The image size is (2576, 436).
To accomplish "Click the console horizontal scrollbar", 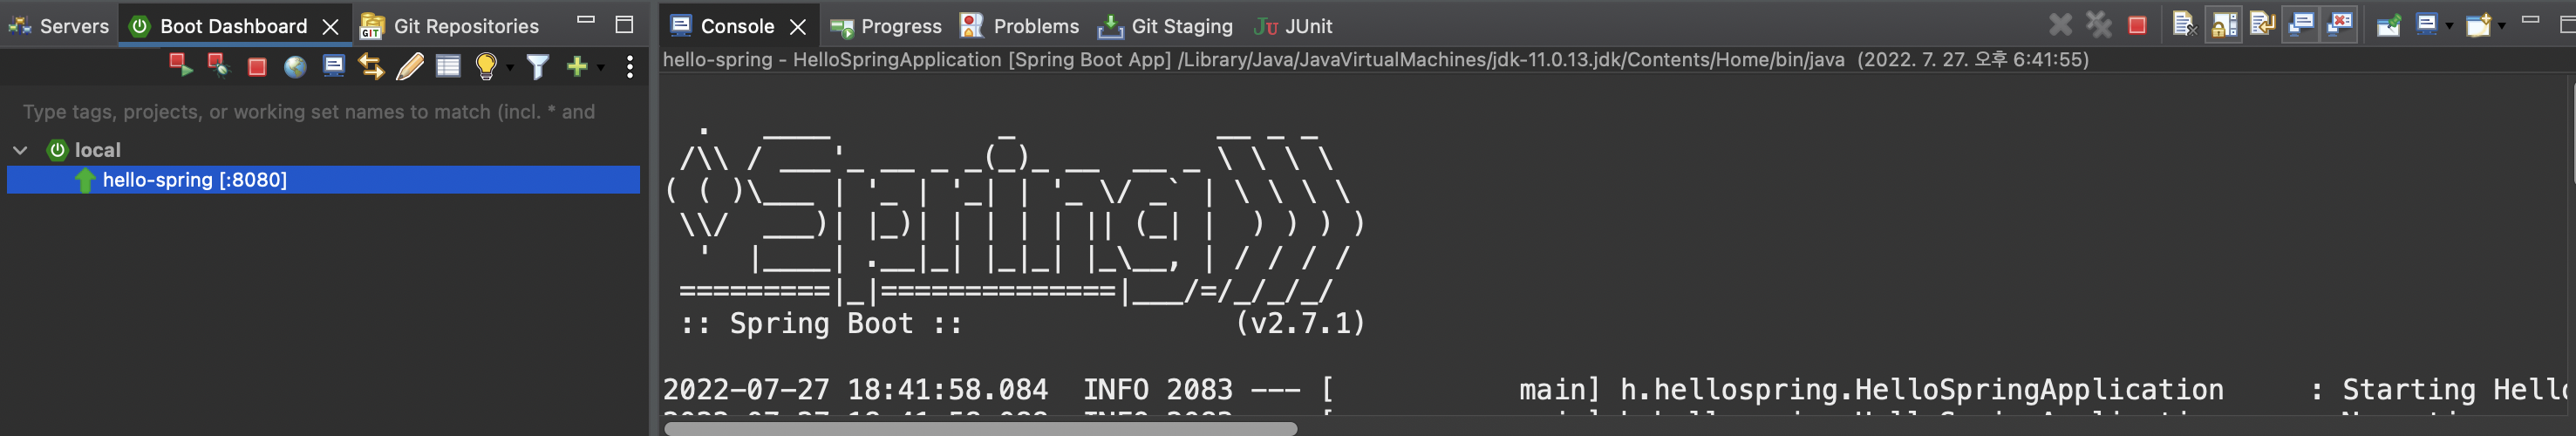I will pos(980,428).
